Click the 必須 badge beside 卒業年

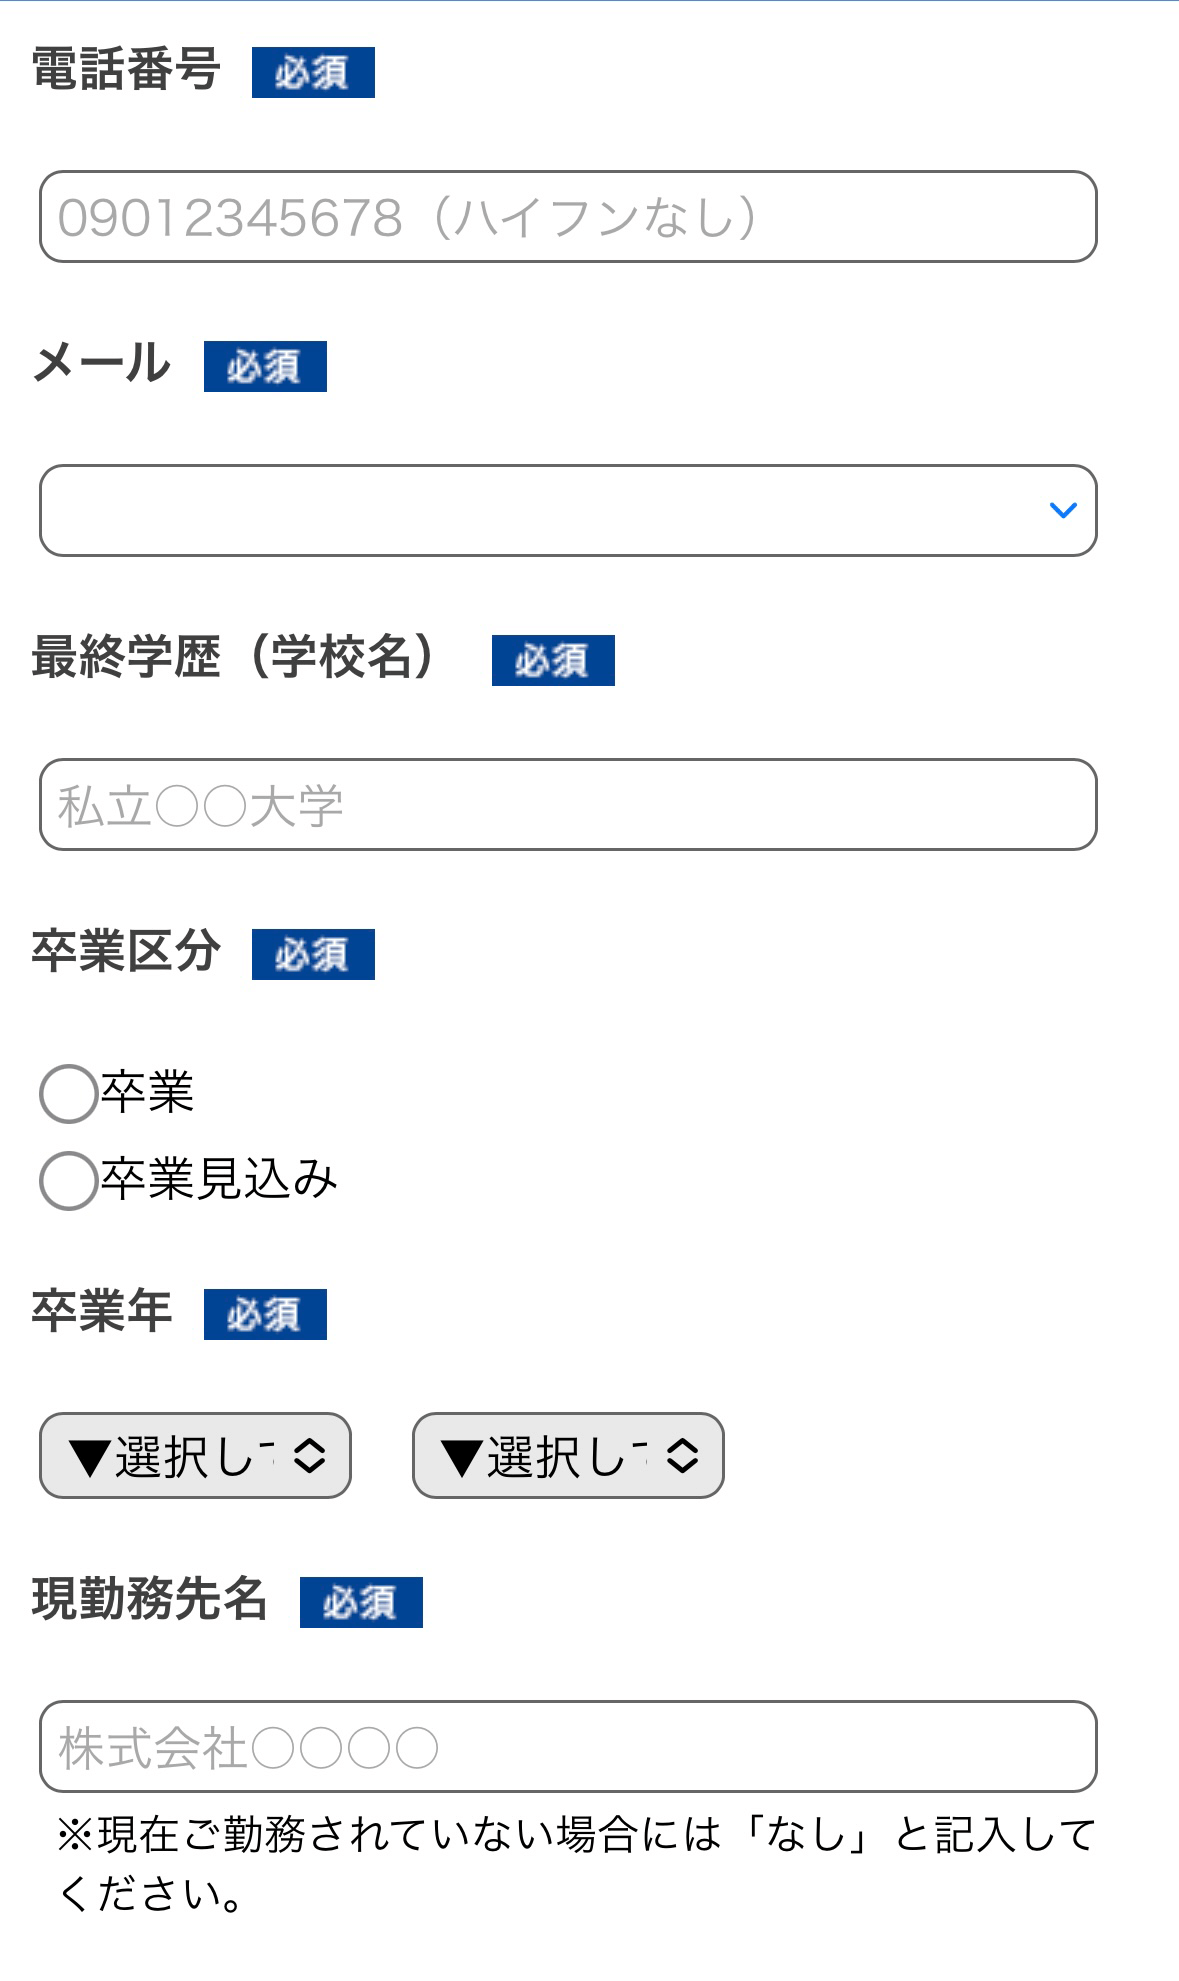(265, 1314)
